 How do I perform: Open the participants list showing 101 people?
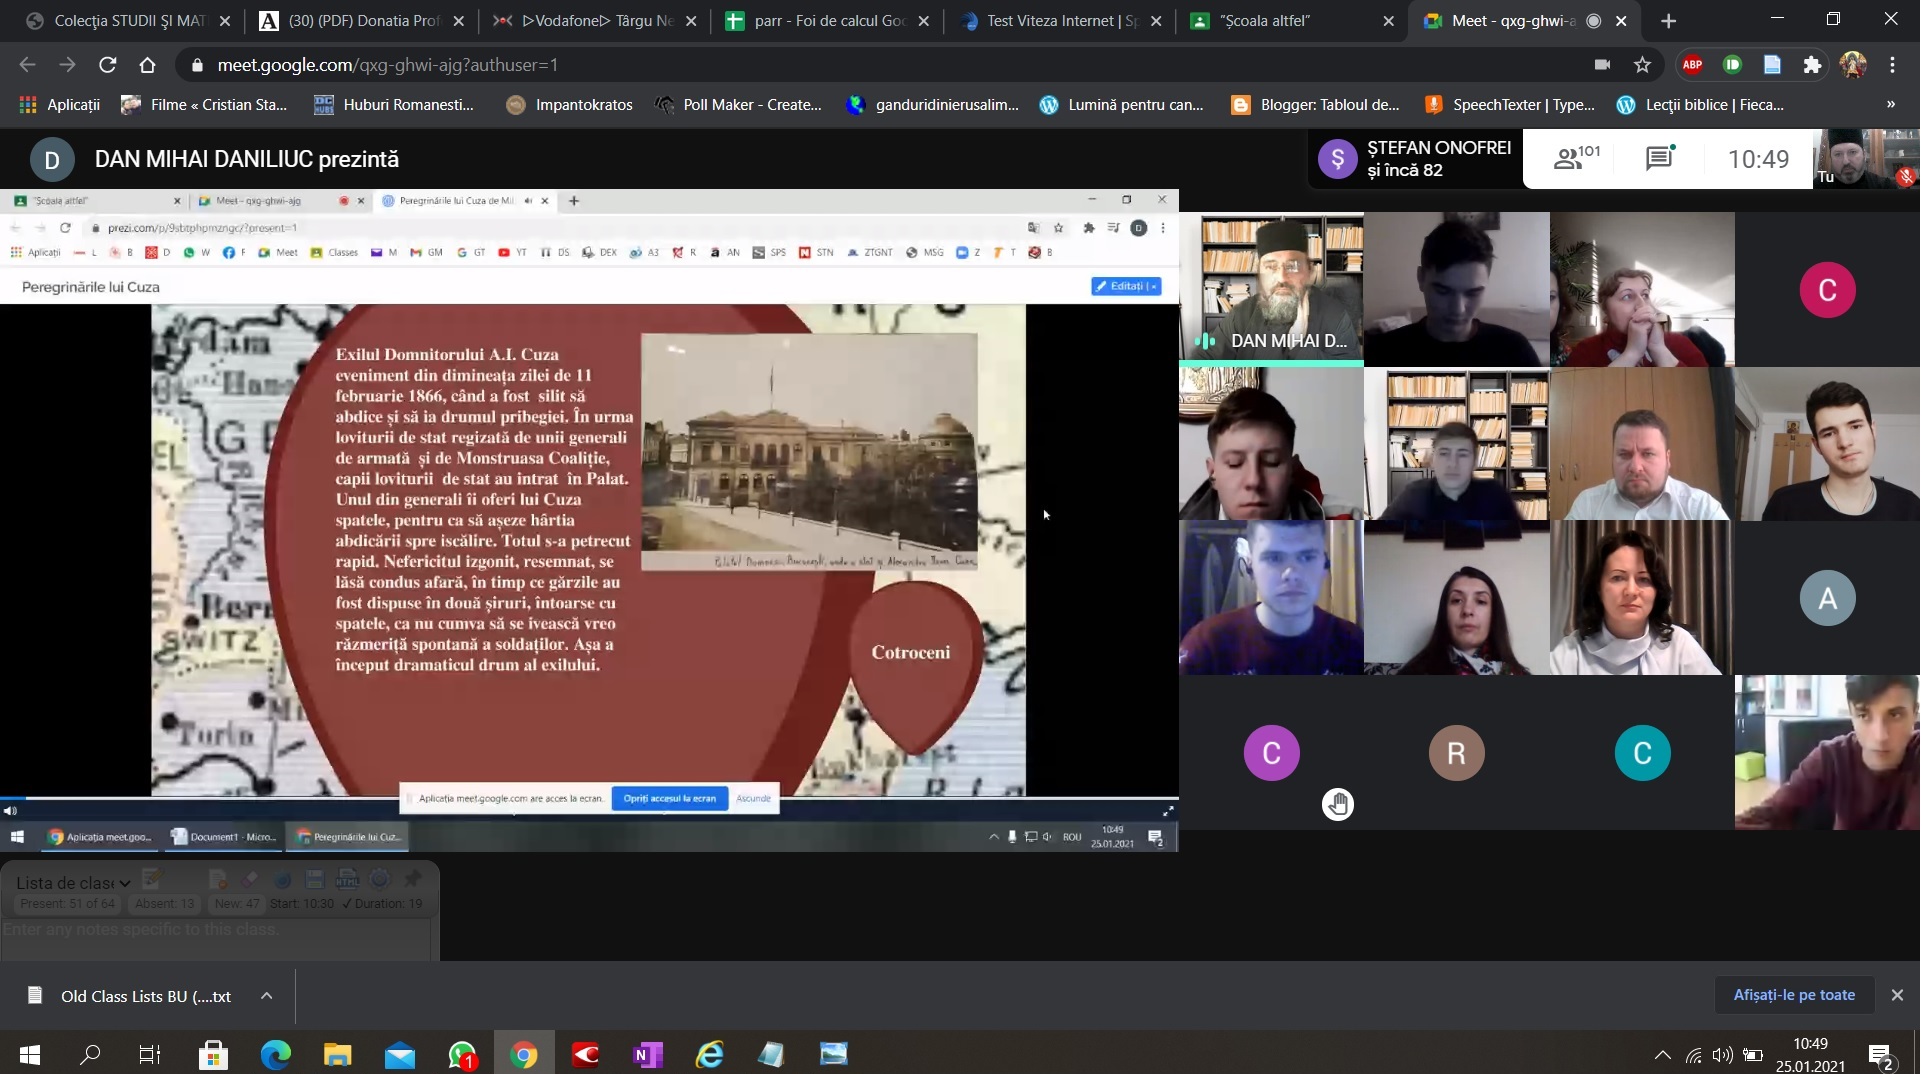point(1576,158)
